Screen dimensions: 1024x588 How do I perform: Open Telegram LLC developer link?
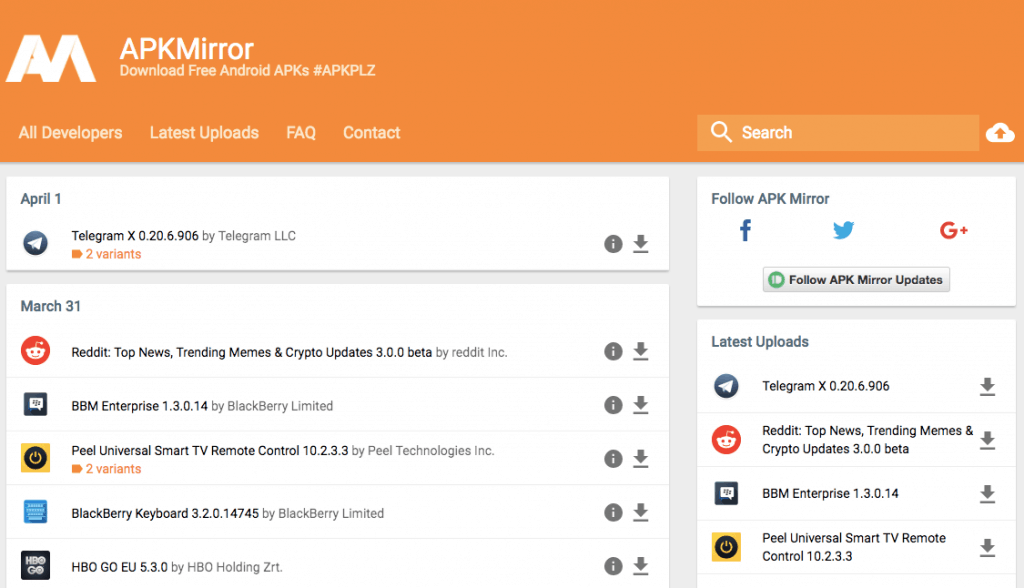click(x=257, y=236)
